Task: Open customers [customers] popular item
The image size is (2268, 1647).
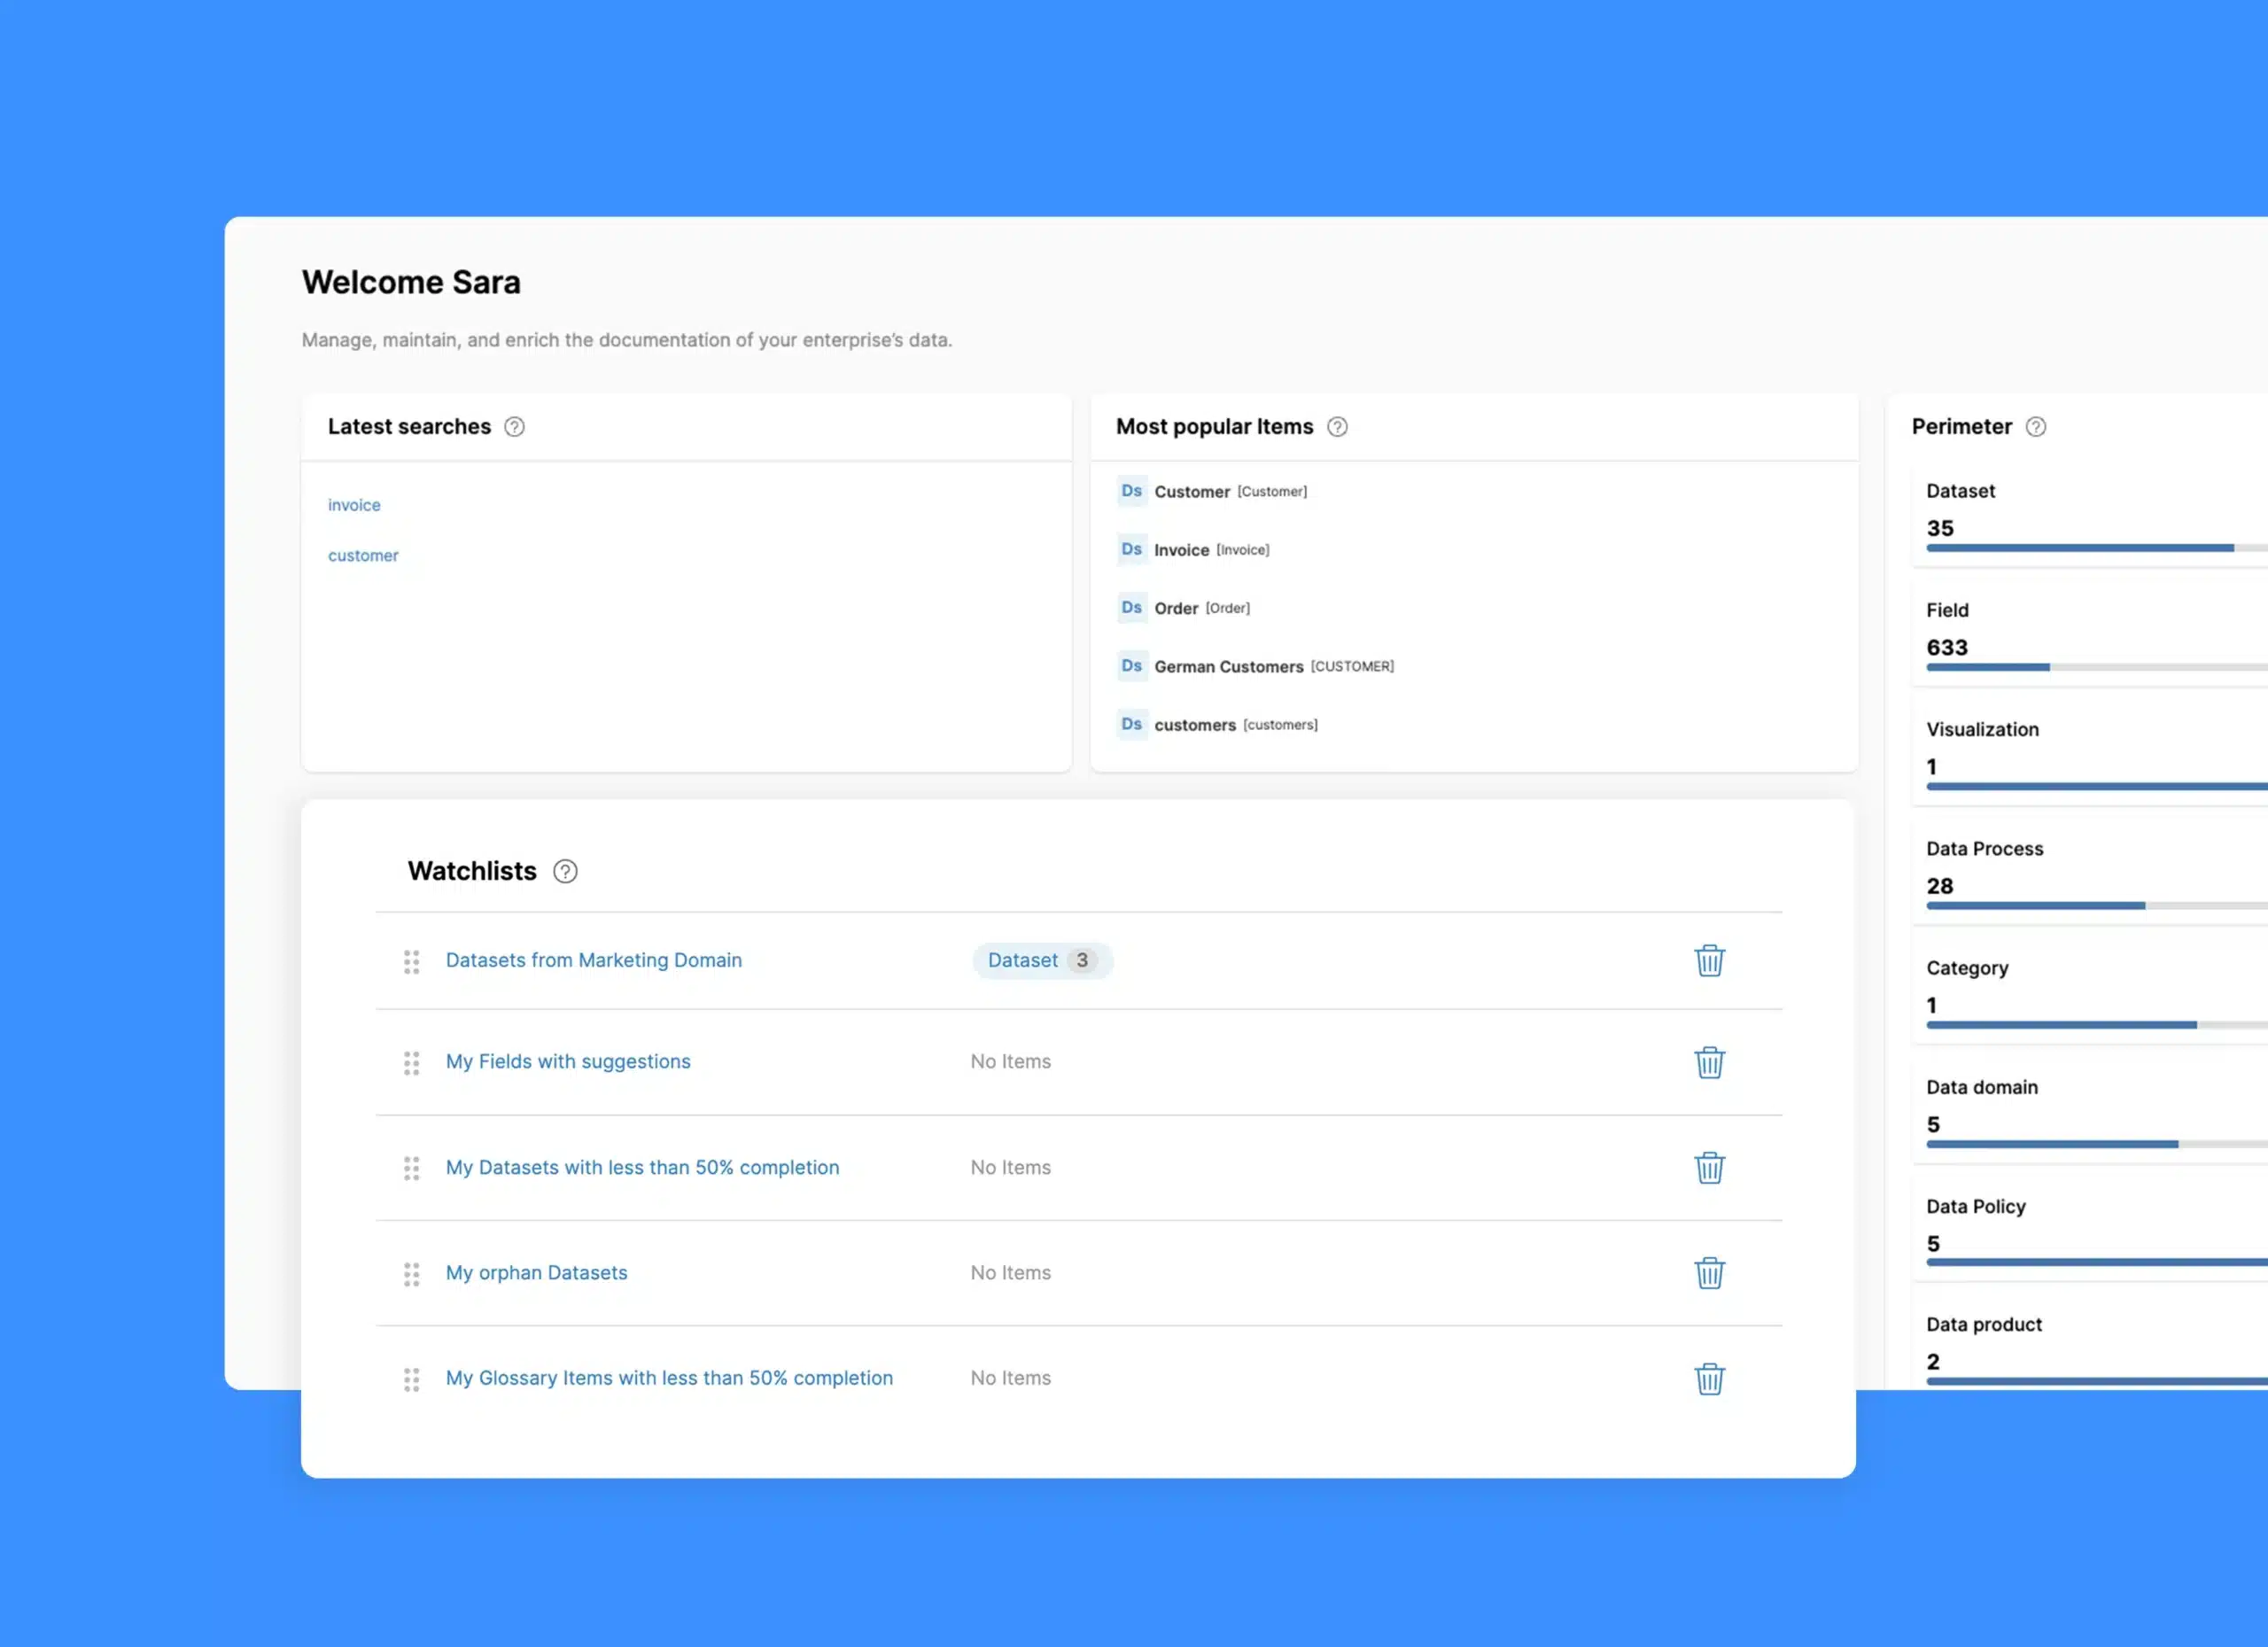Action: (1236, 724)
